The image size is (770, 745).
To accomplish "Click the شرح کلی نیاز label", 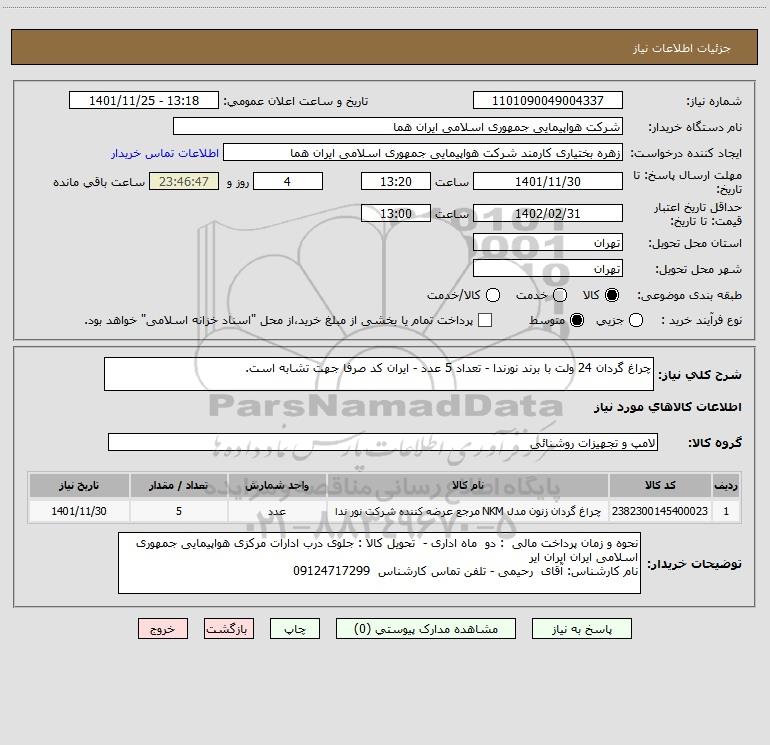I will point(700,375).
